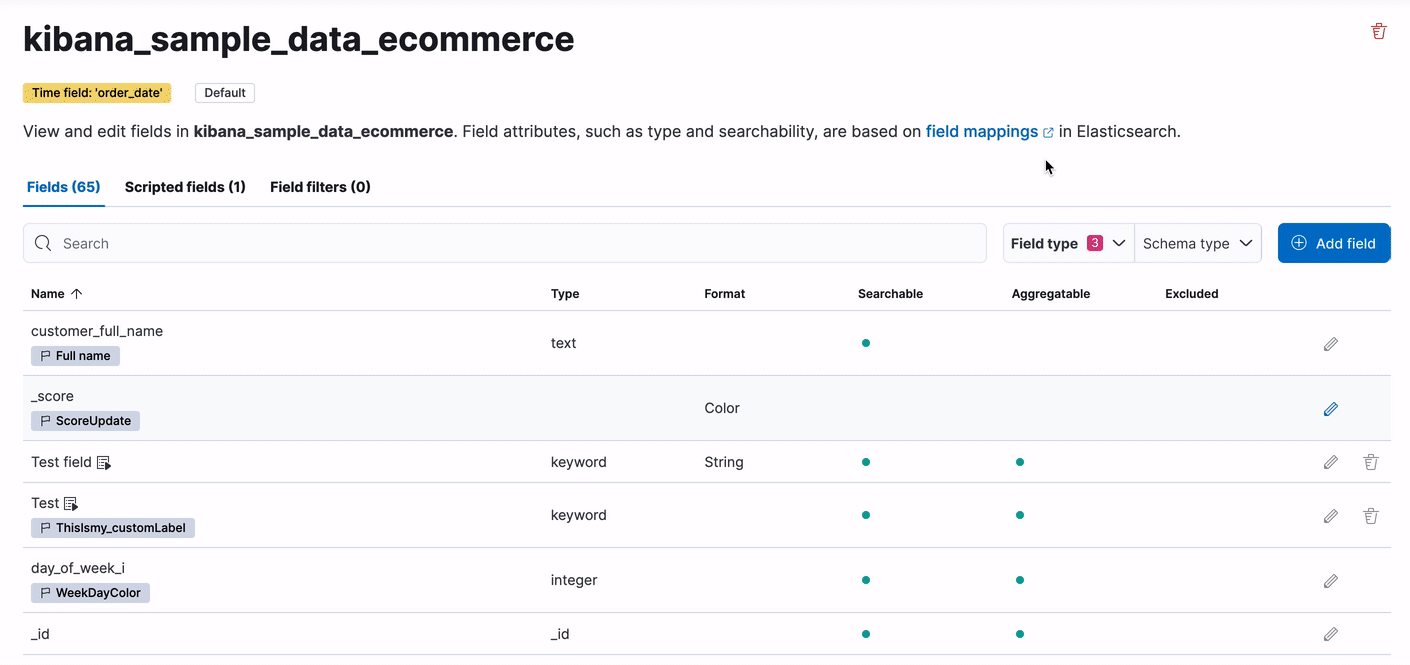Edit the customer_full_name field pencil icon
The image size is (1410, 665).
click(x=1331, y=344)
